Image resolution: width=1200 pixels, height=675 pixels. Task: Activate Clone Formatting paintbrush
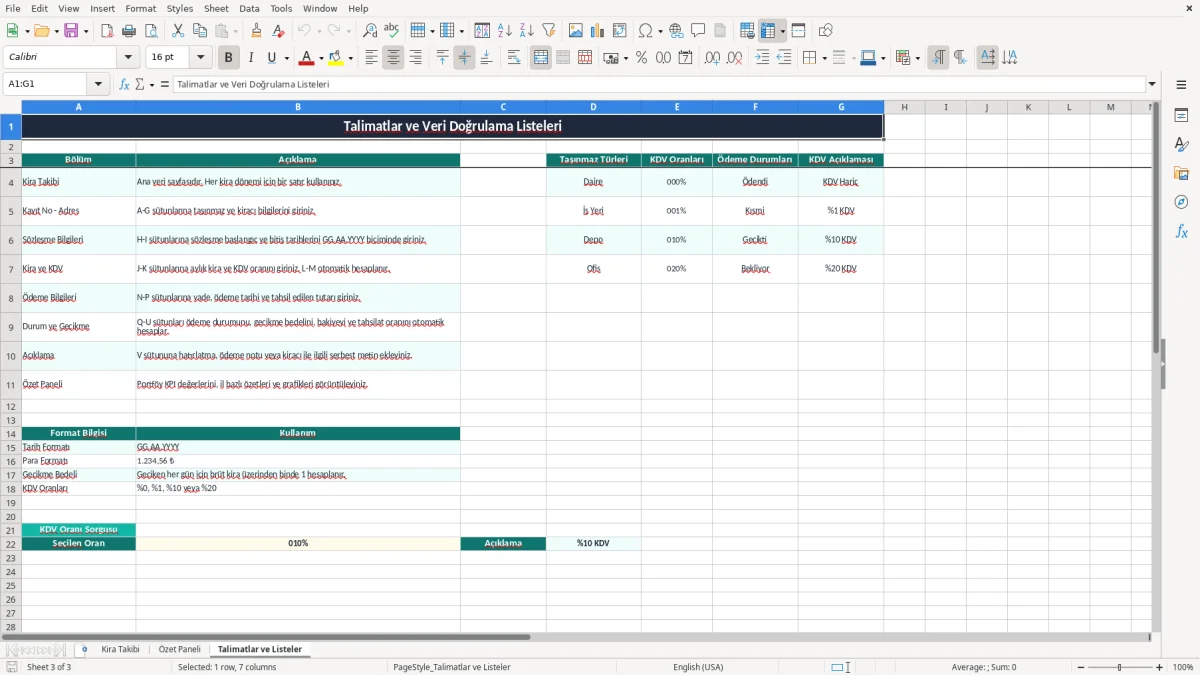[x=257, y=31]
